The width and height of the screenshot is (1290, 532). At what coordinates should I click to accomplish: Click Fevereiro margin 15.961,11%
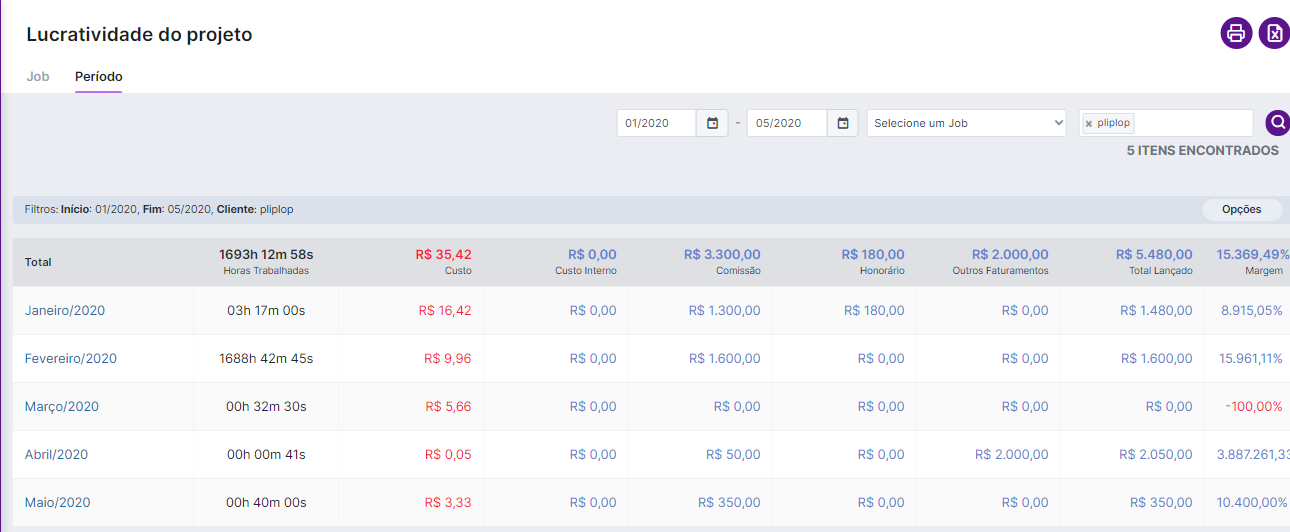click(1251, 359)
